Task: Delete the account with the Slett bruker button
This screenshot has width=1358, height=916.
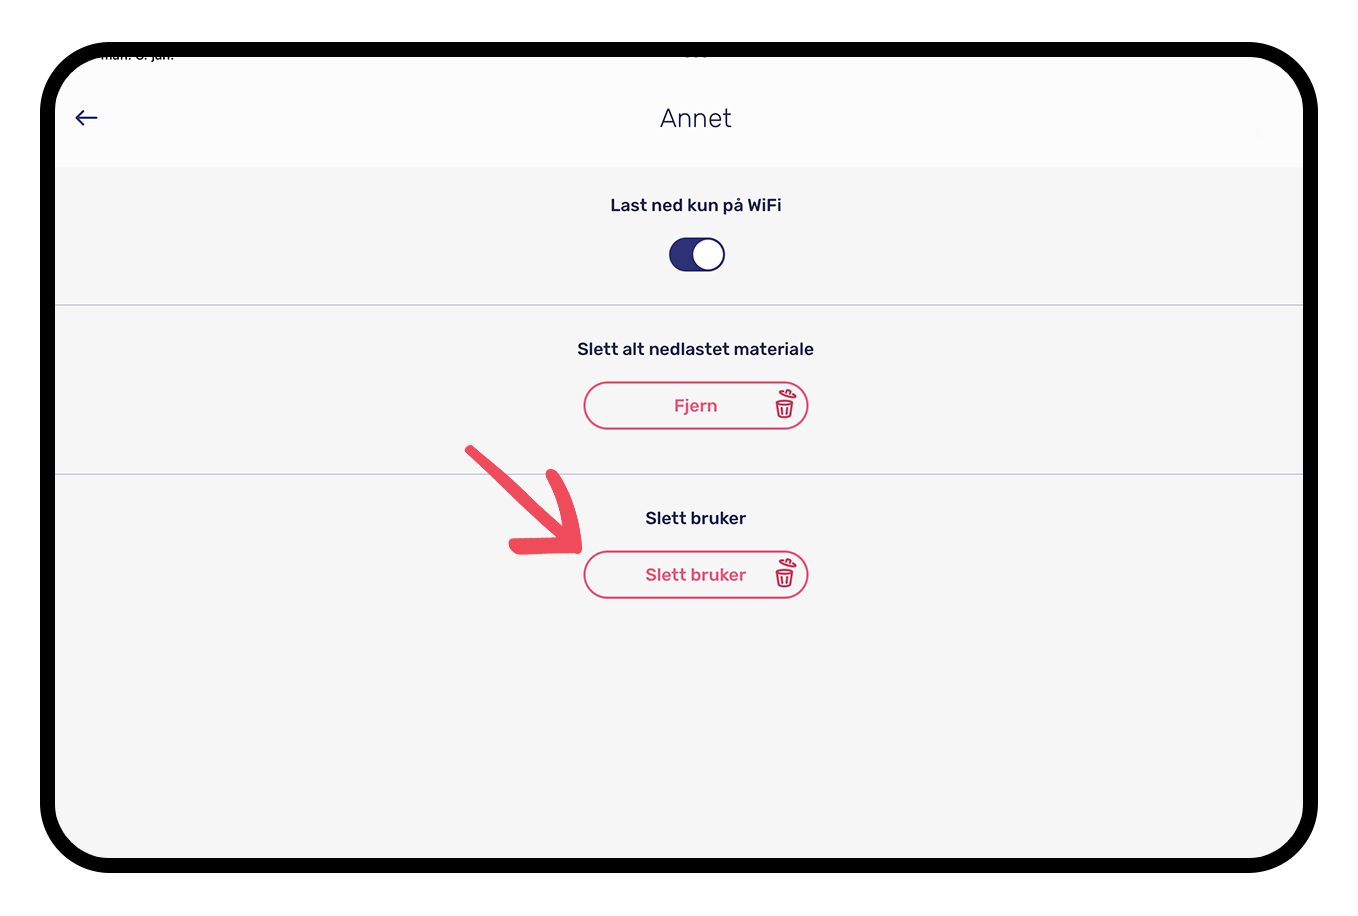Action: [x=696, y=575]
